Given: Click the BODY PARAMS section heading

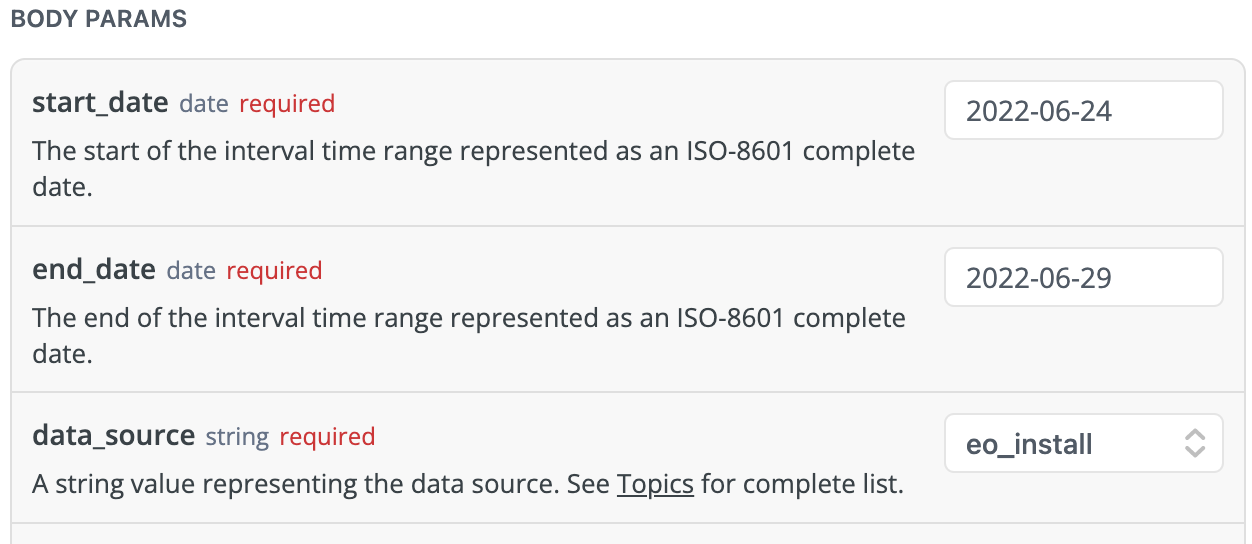Looking at the screenshot, I should click(98, 20).
